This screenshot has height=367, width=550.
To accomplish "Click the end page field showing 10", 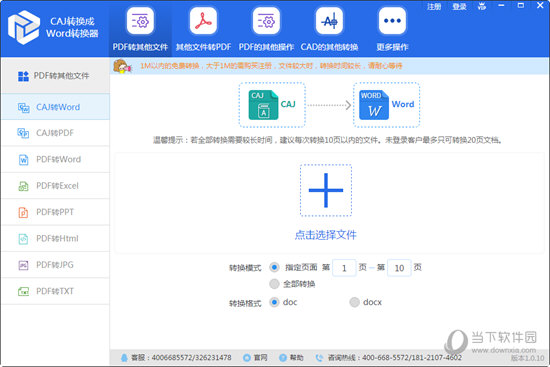I will [399, 268].
